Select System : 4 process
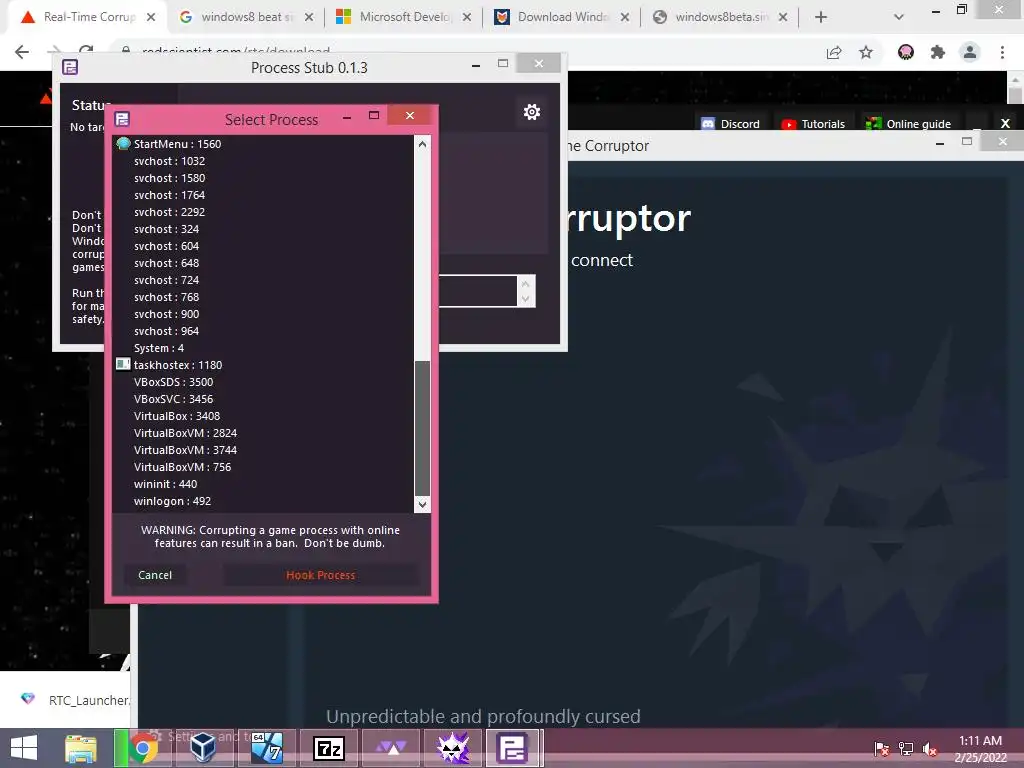The height and width of the screenshot is (768, 1024). tap(264, 347)
